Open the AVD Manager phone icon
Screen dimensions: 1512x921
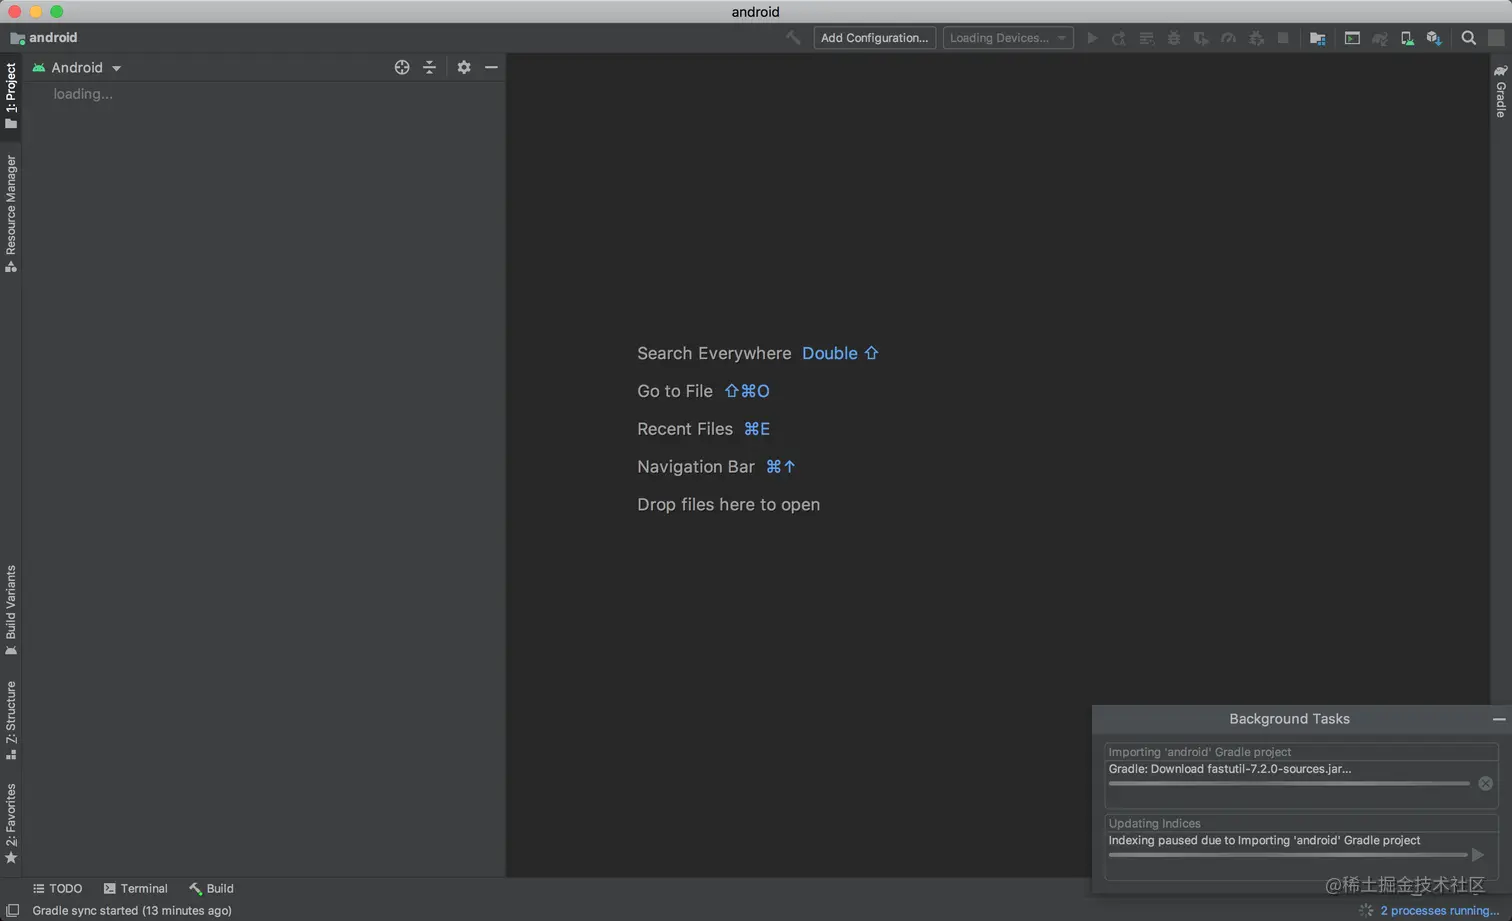pos(1407,38)
